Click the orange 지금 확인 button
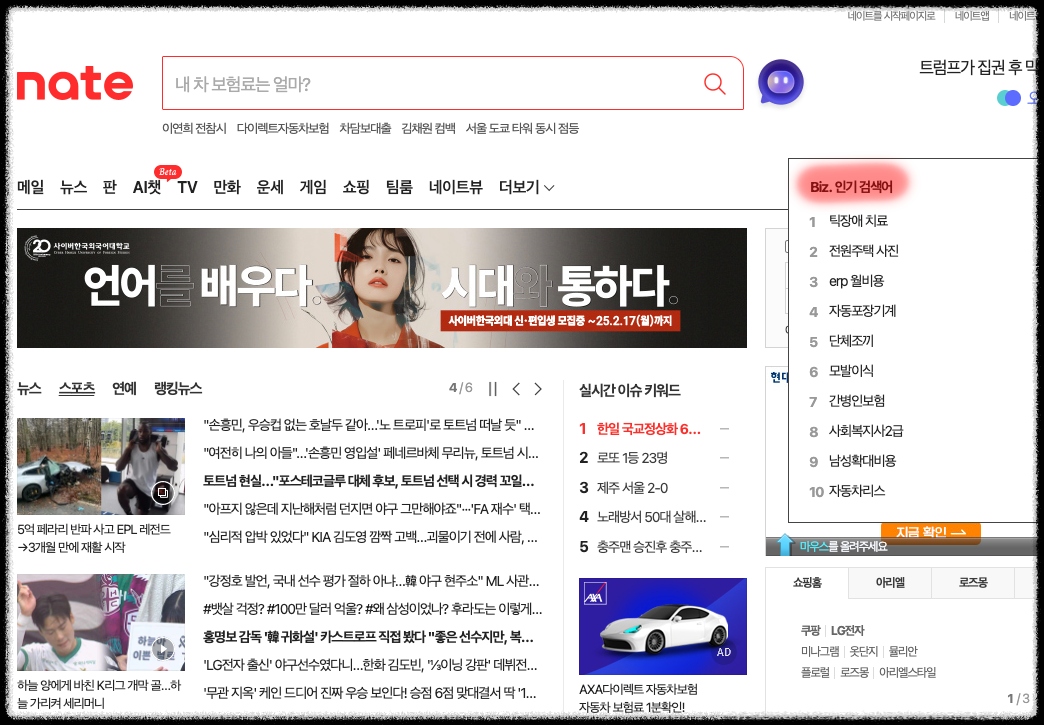Image resolution: width=1044 pixels, height=725 pixels. point(932,533)
